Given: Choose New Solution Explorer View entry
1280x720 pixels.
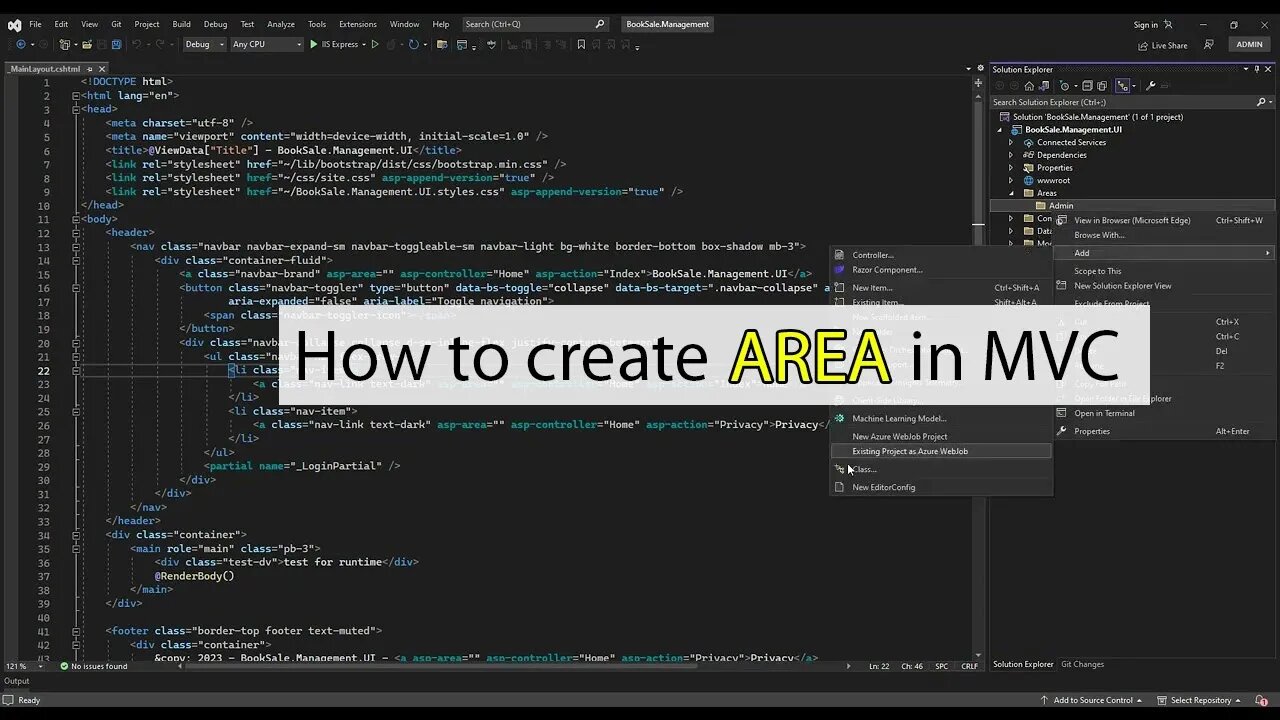Looking at the screenshot, I should (x=1164, y=286).
